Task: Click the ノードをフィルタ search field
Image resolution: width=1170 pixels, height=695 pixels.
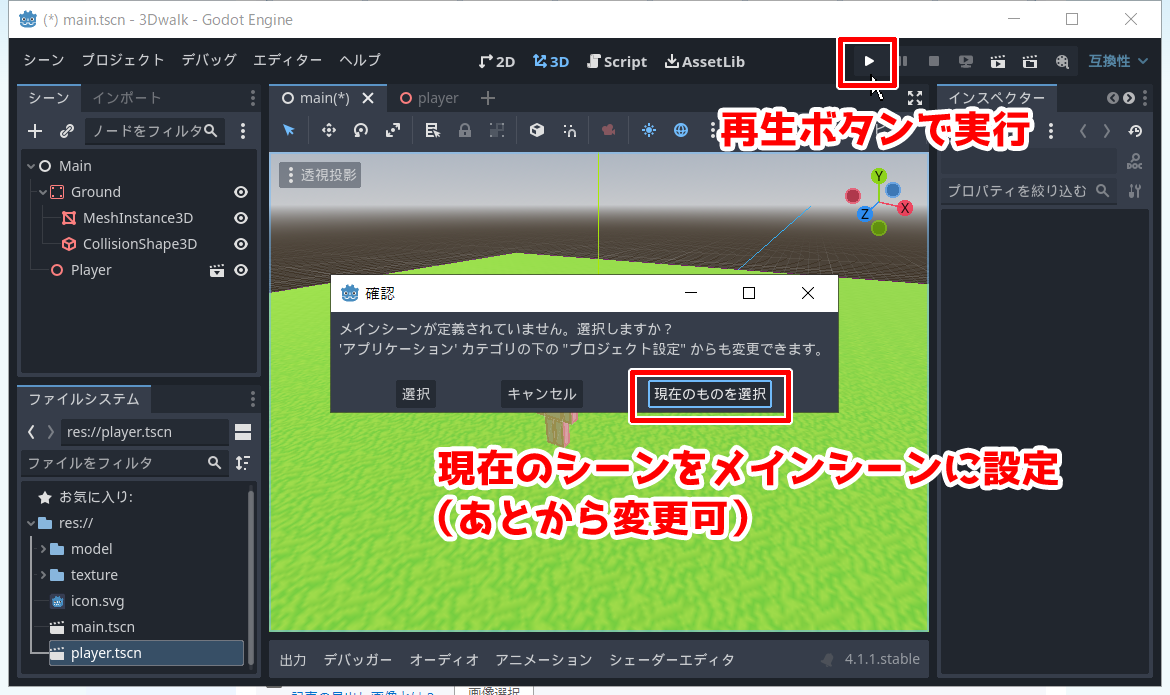Action: (x=154, y=131)
